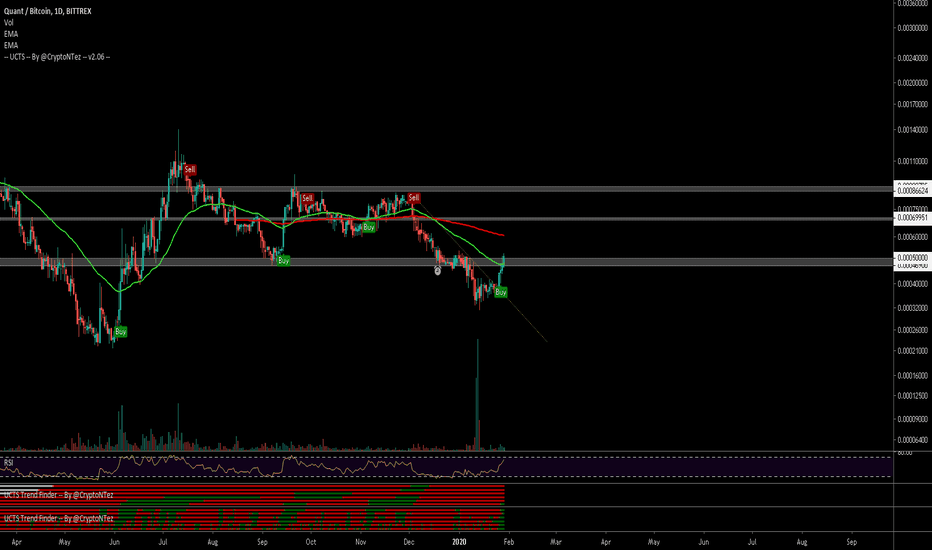Click the 0.00021000 price axis label
The height and width of the screenshot is (550, 932).
pos(912,351)
